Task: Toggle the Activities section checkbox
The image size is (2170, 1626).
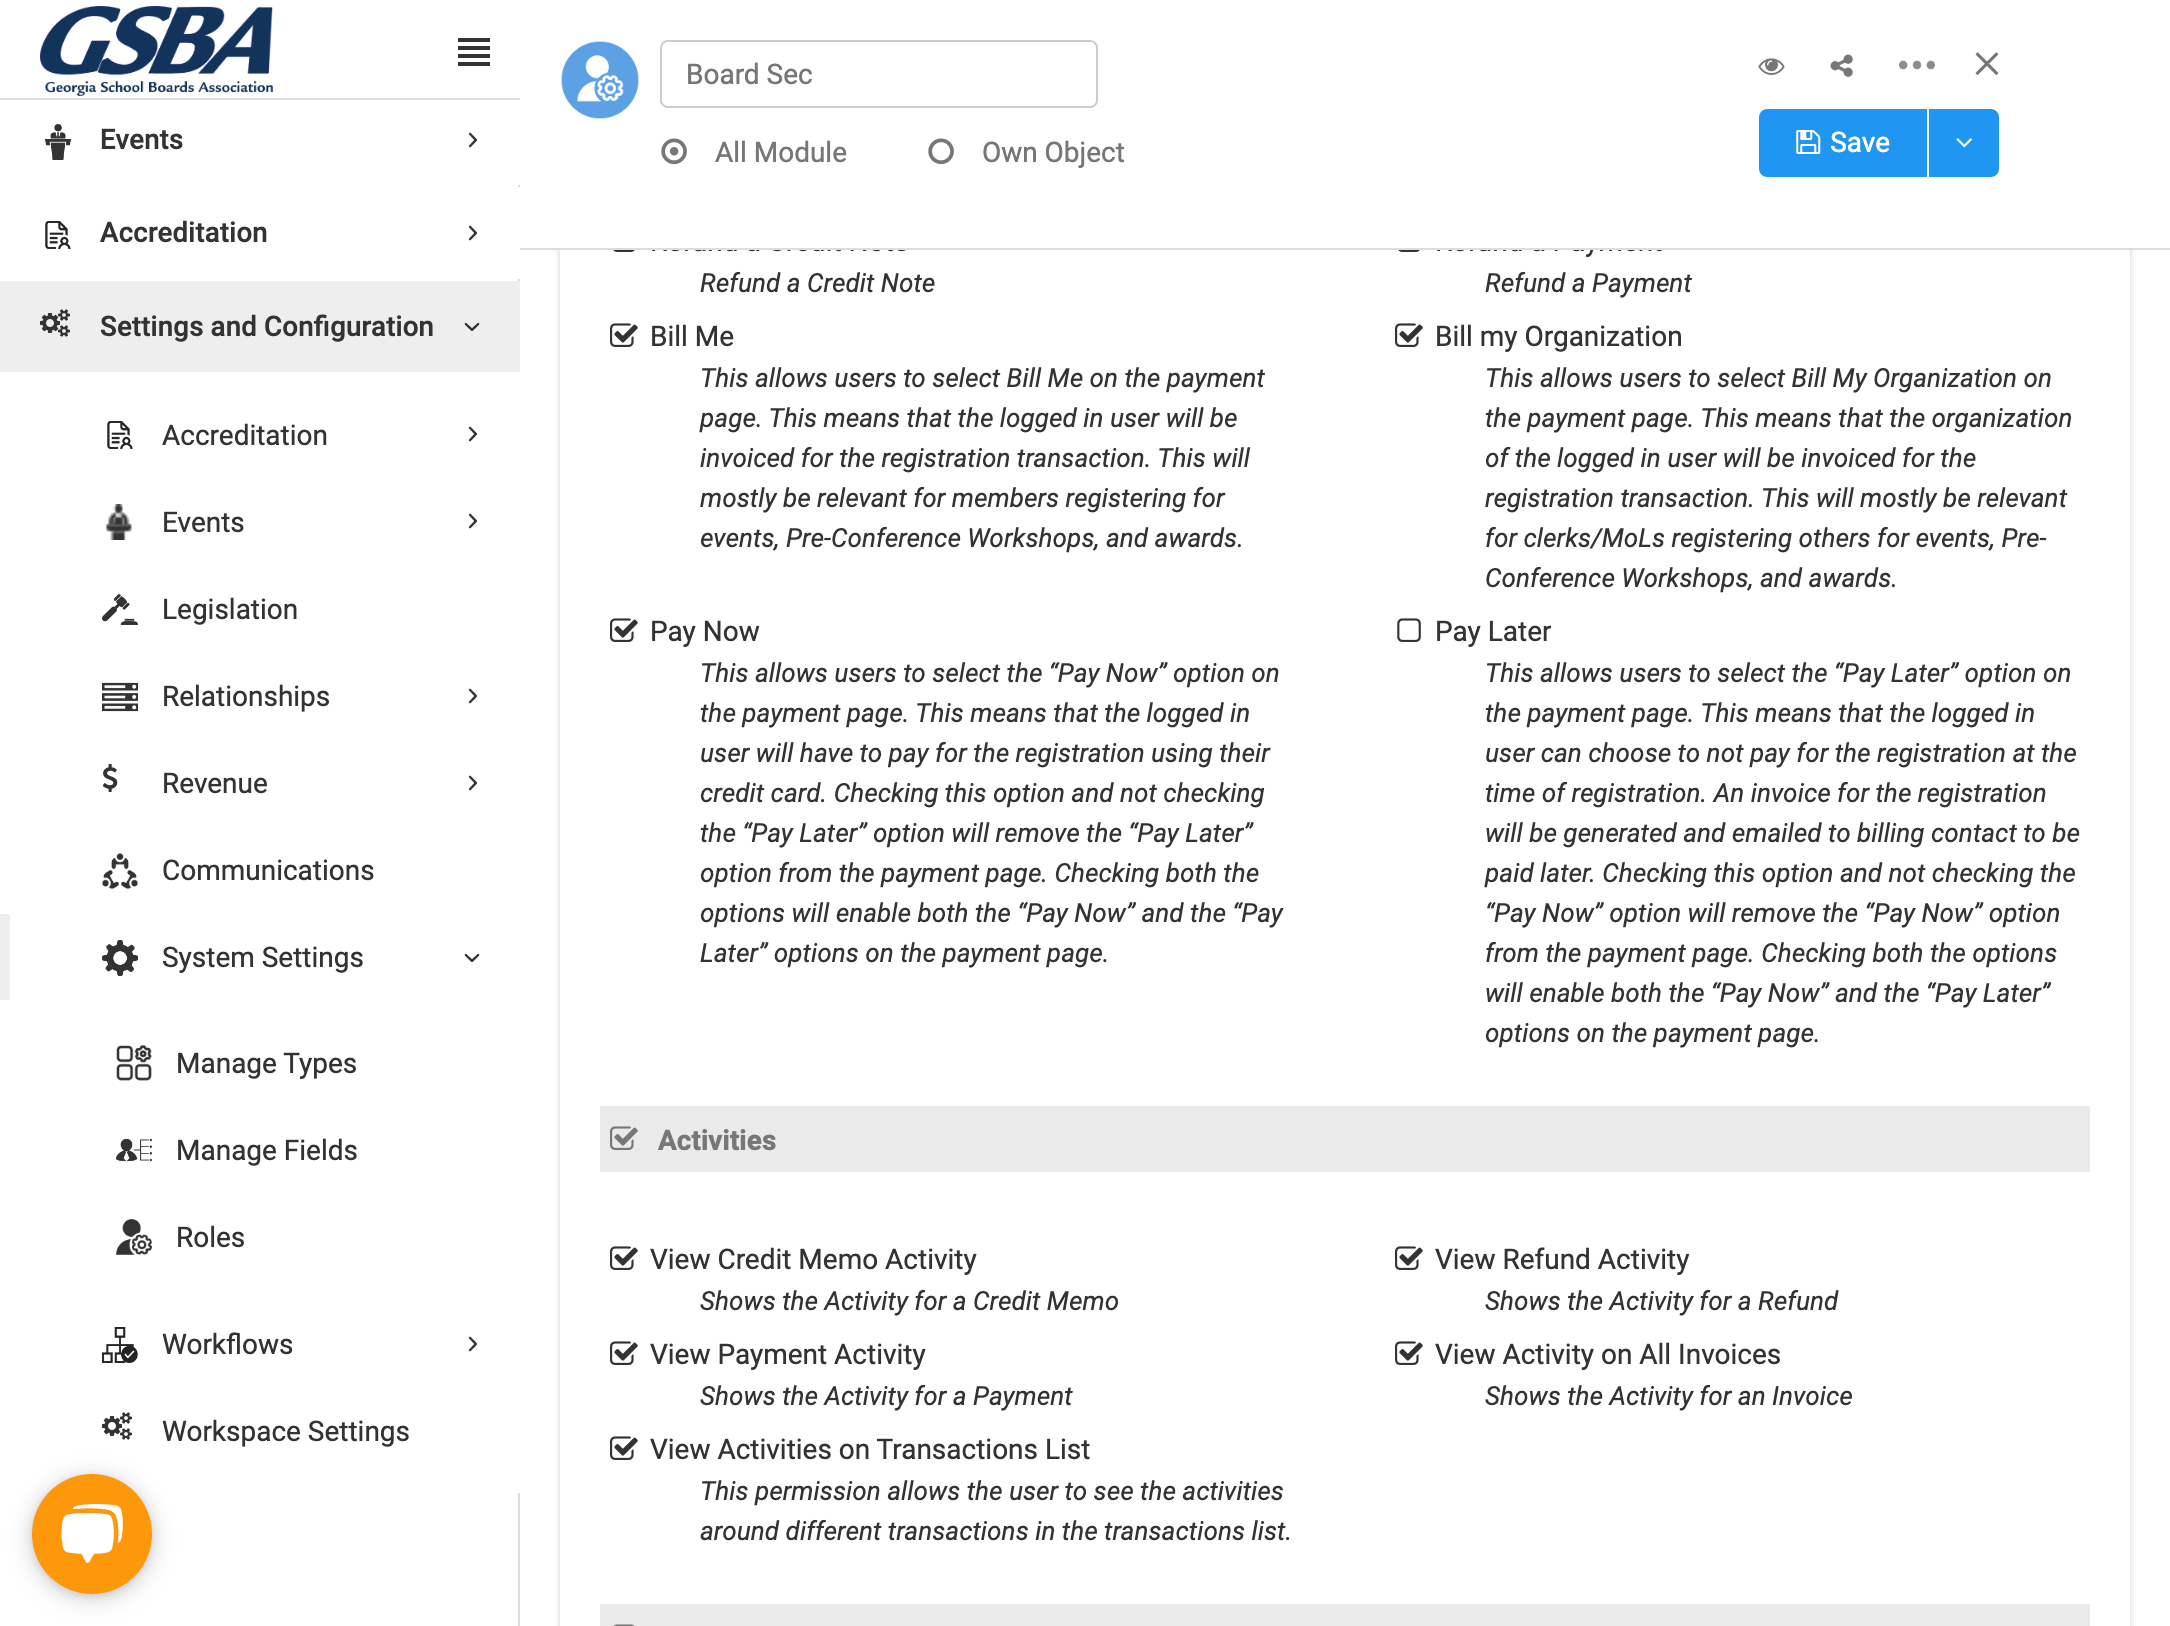Action: click(623, 1139)
